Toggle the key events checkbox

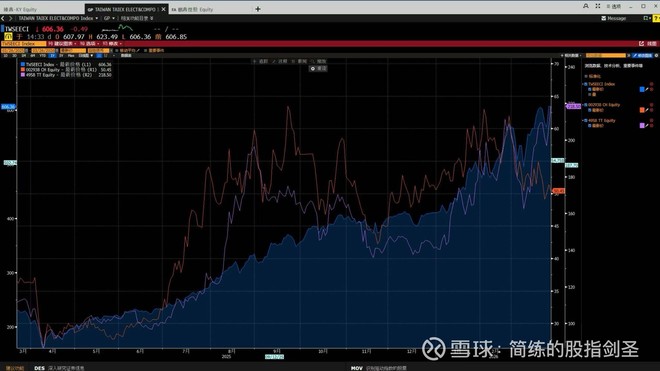click(x=145, y=51)
